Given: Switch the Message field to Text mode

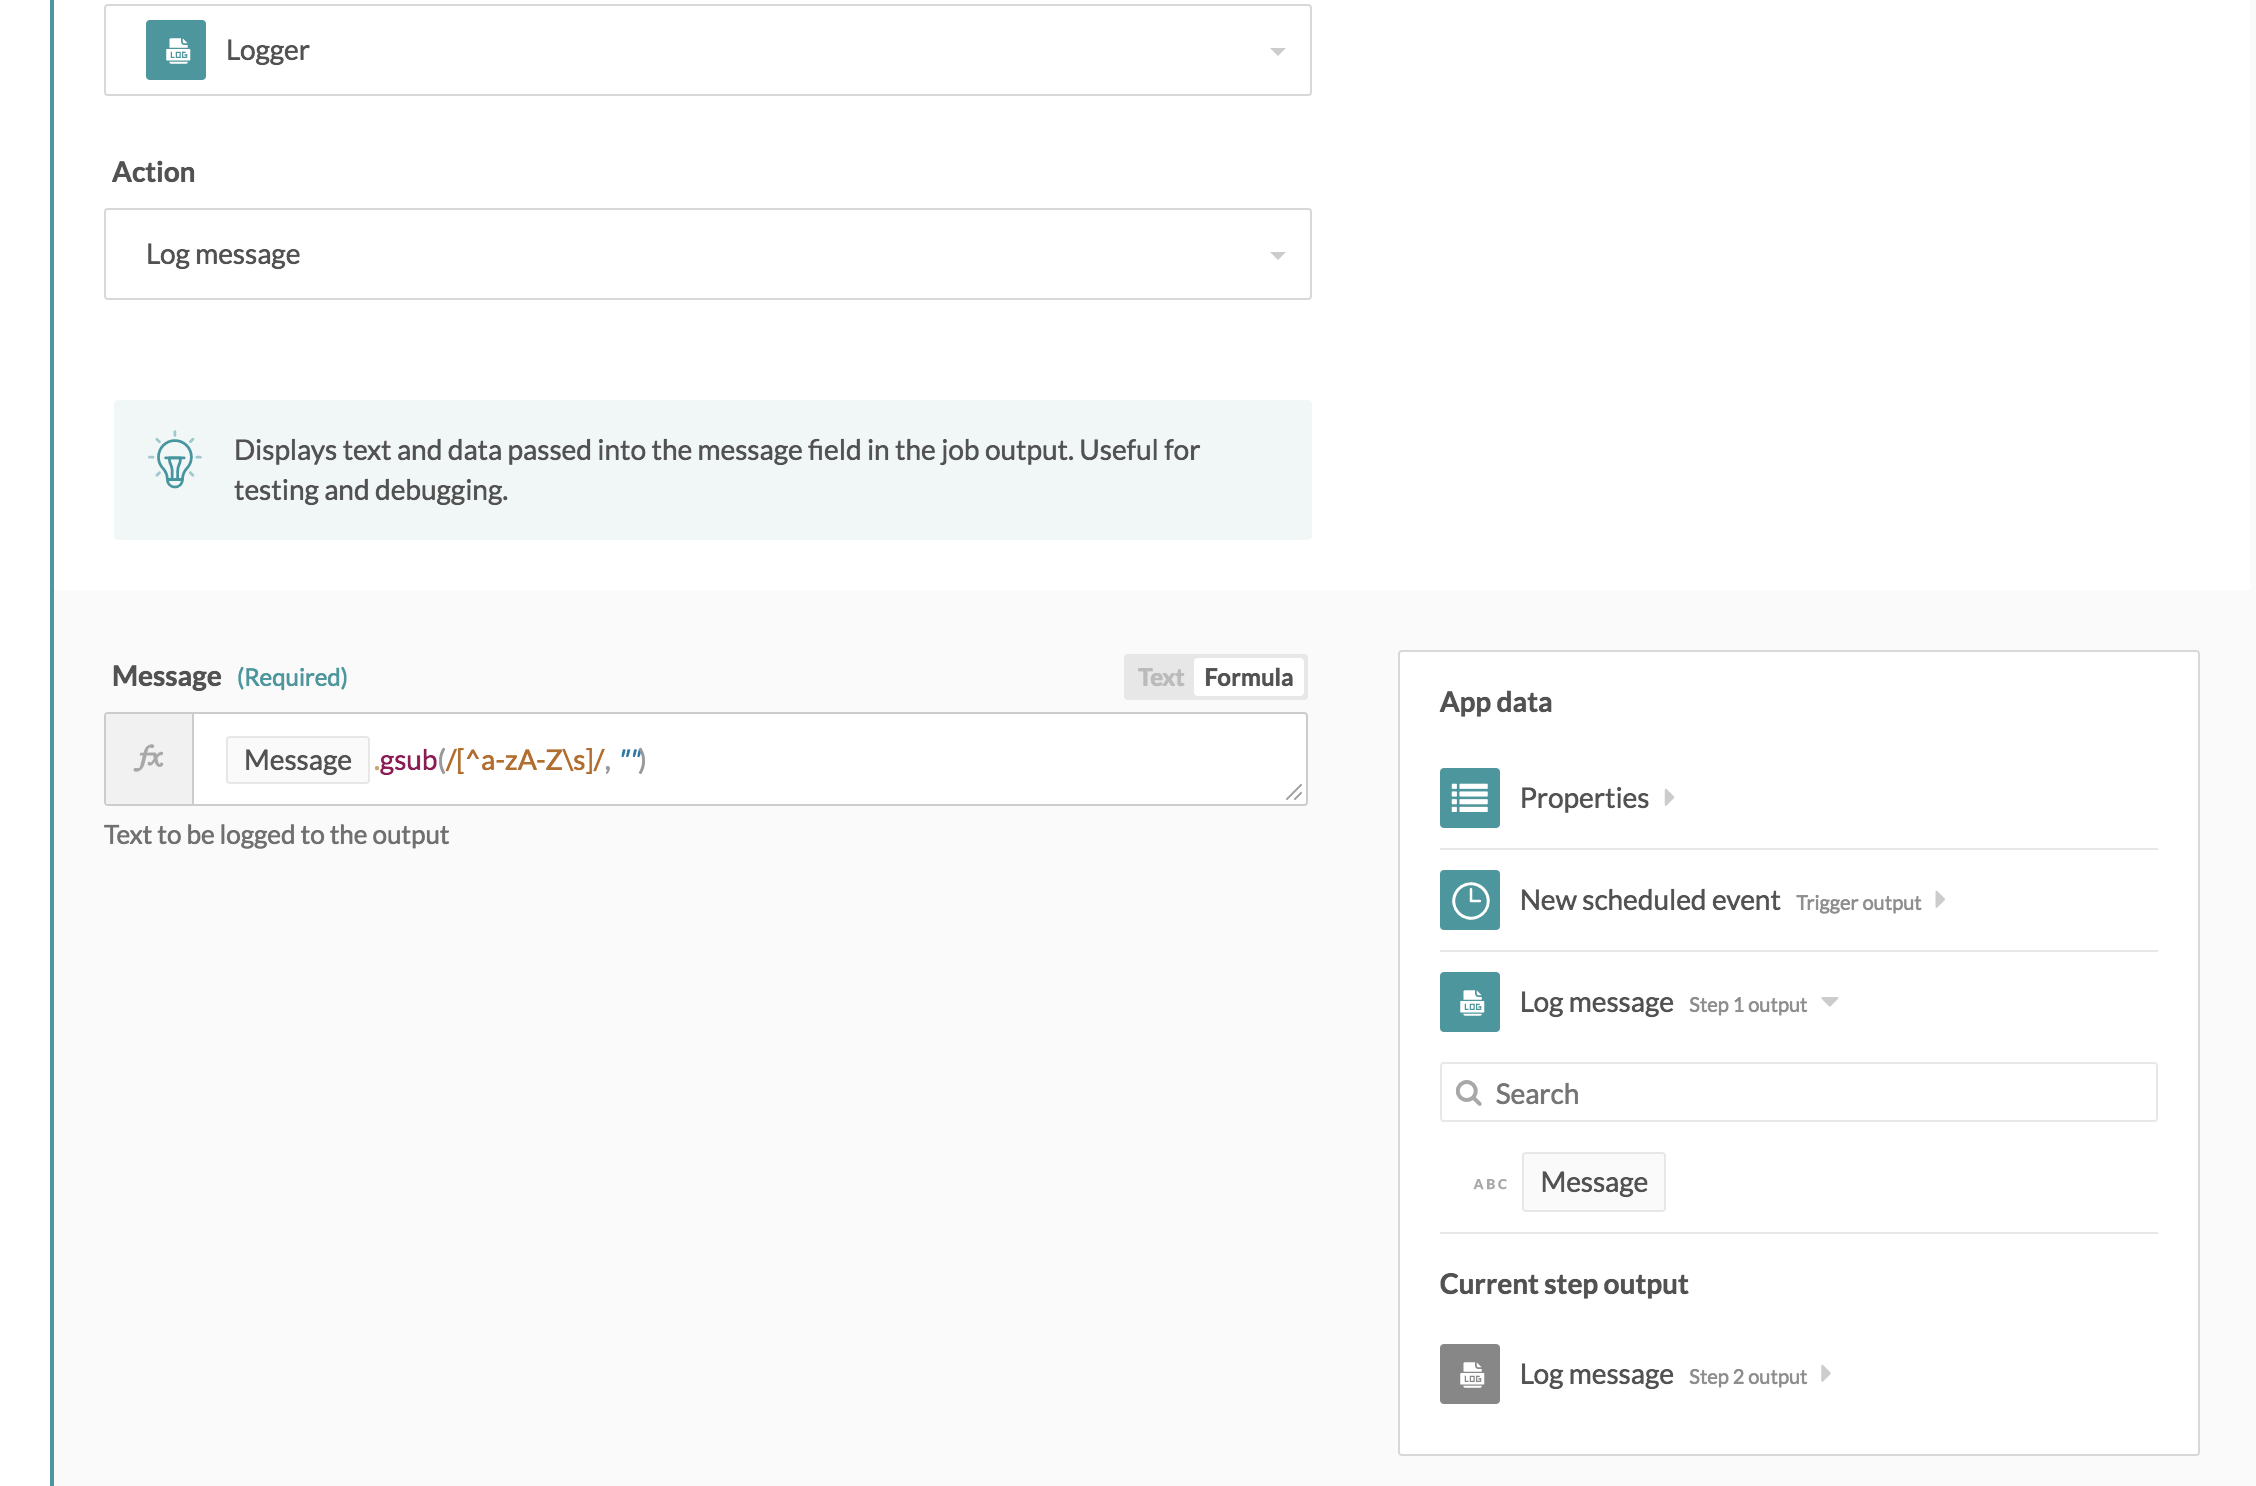Looking at the screenshot, I should [x=1158, y=677].
